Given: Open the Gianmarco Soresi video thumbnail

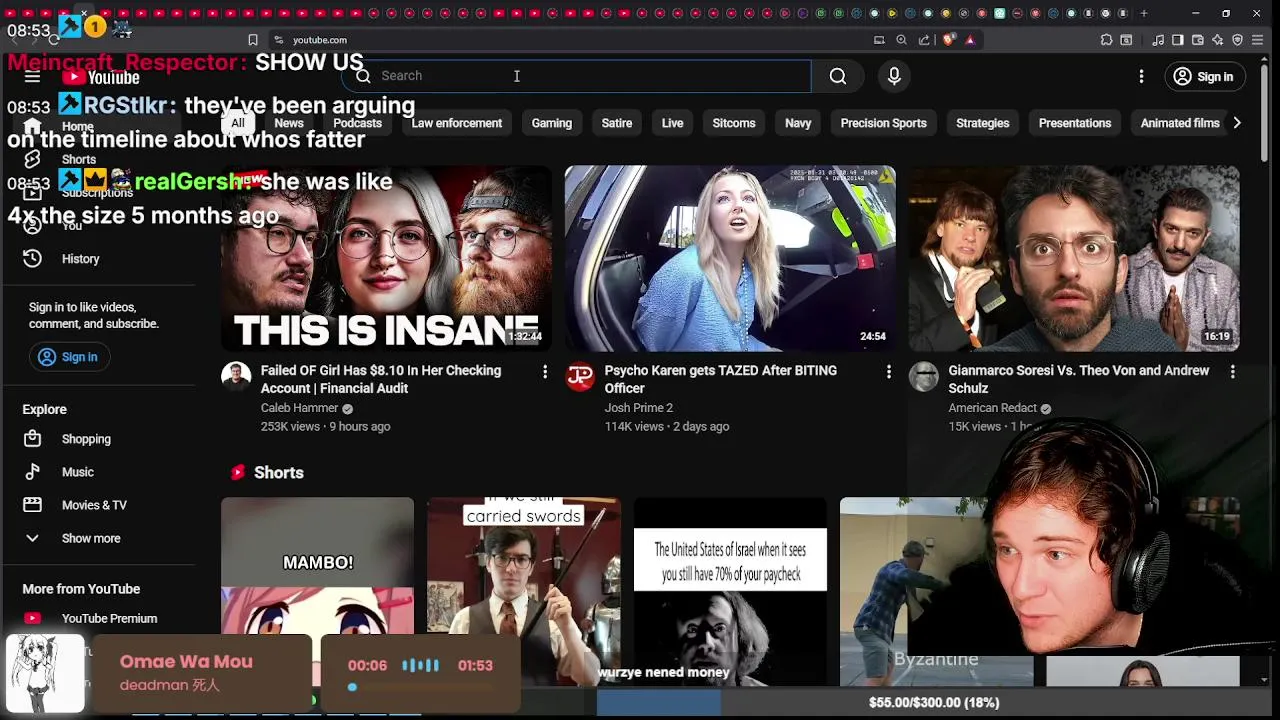Looking at the screenshot, I should [1074, 259].
